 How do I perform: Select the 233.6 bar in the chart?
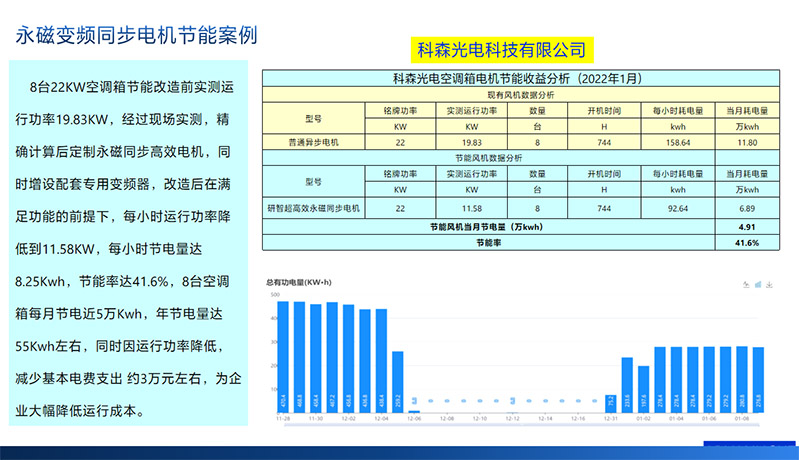627,385
